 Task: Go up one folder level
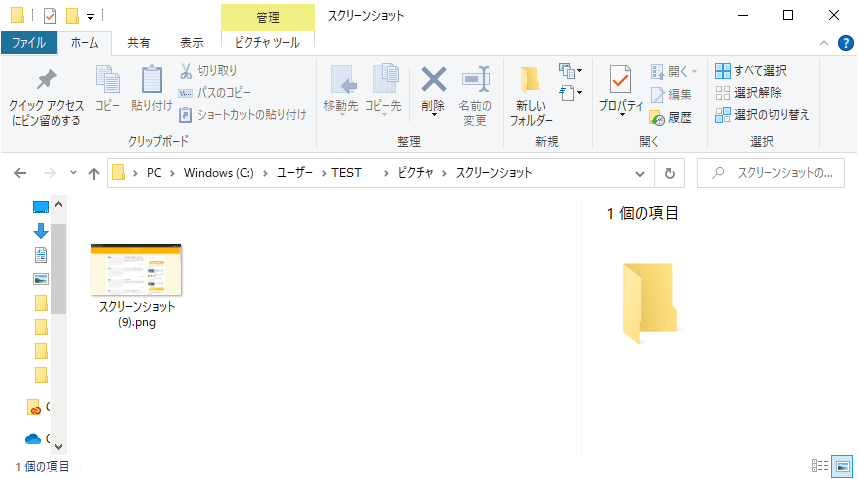94,174
